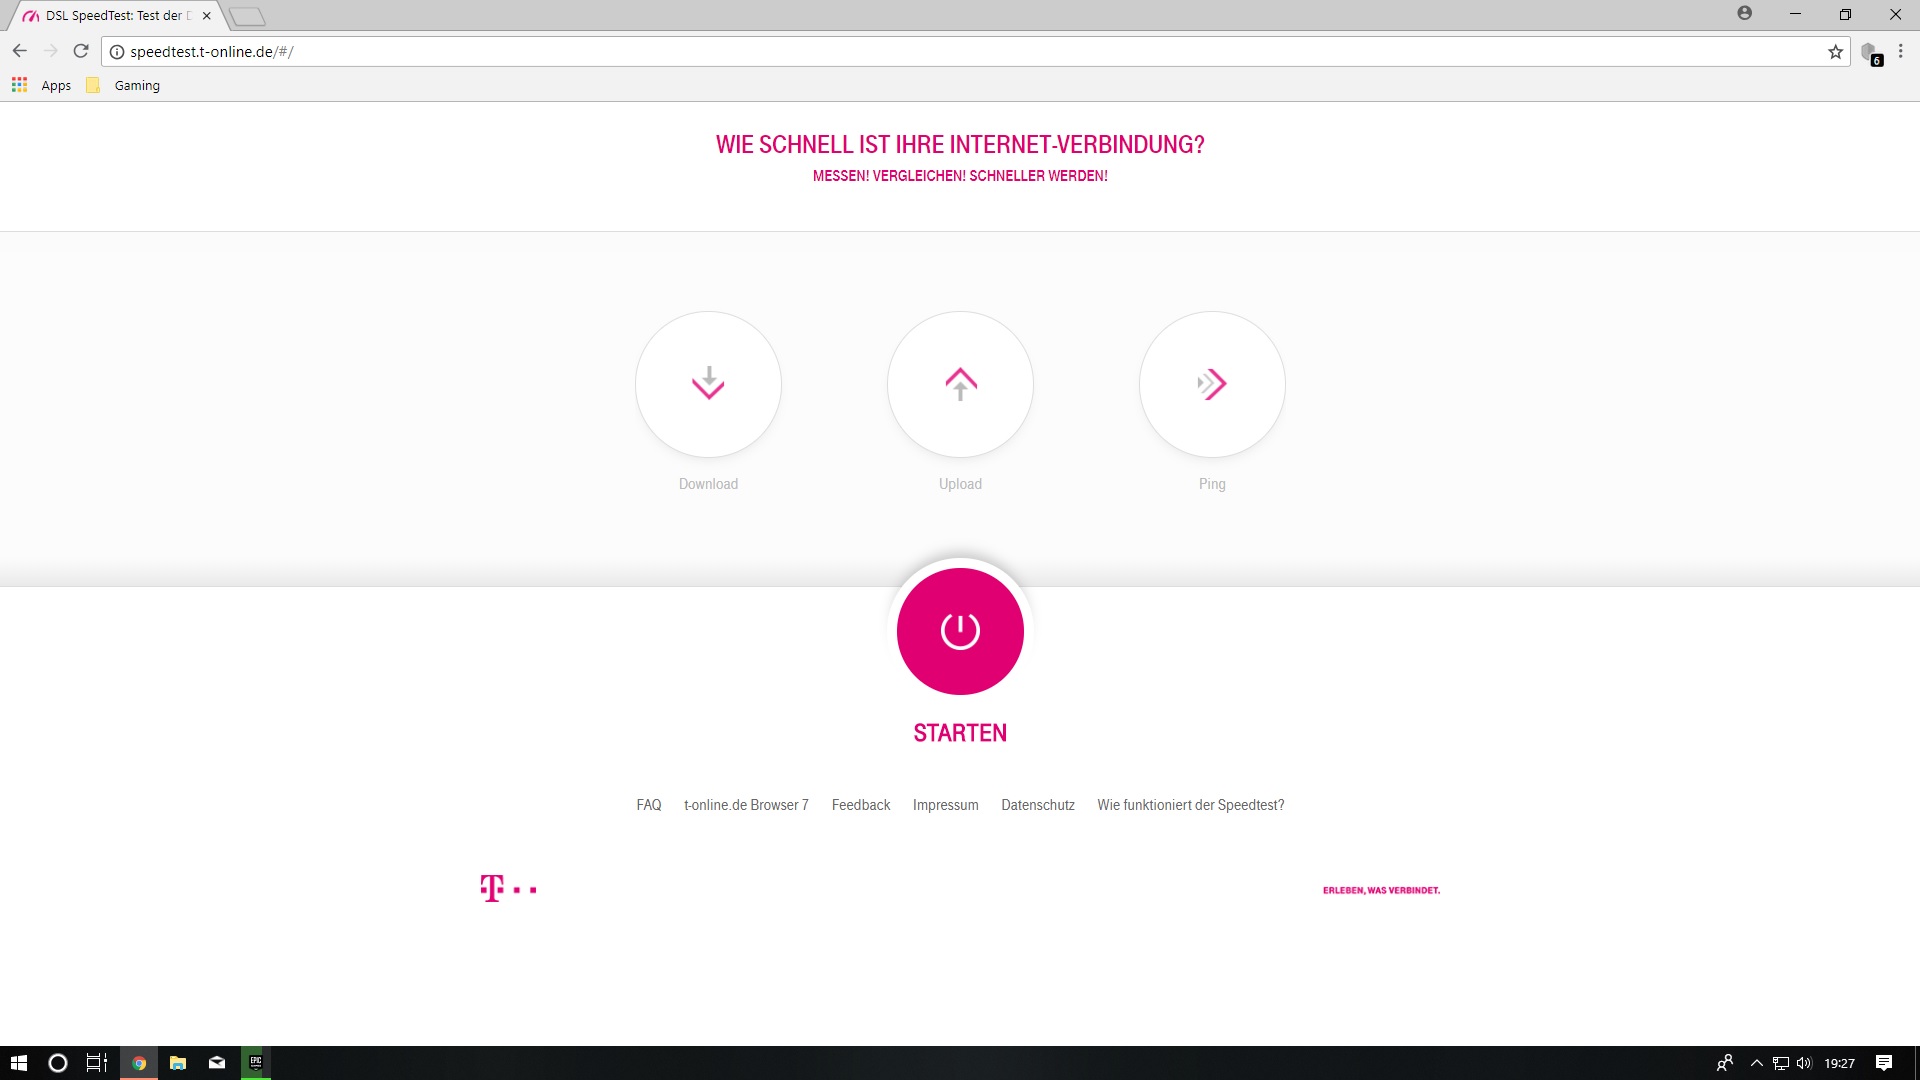
Task: Bookmark page with the star icon
Action: point(1835,52)
